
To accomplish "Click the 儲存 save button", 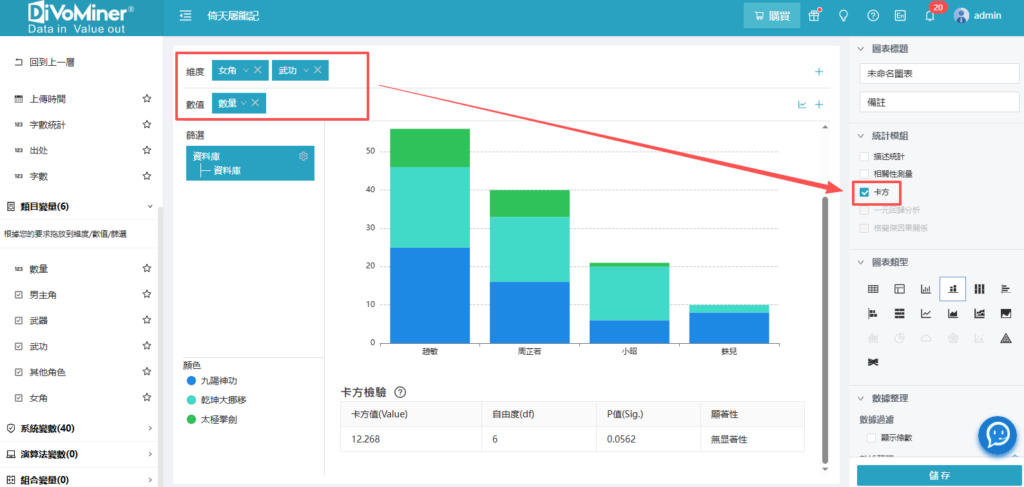I will [938, 475].
